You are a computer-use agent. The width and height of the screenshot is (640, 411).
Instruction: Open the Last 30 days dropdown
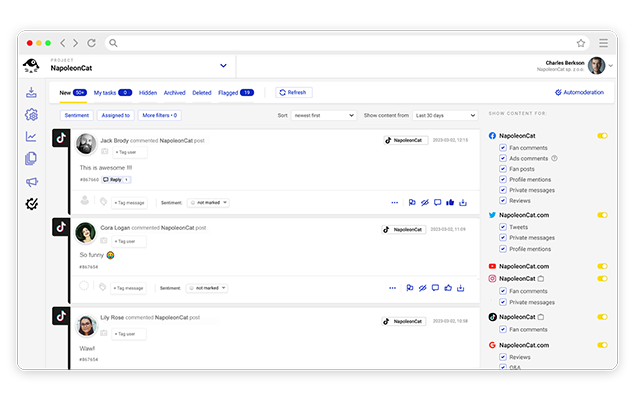[444, 115]
